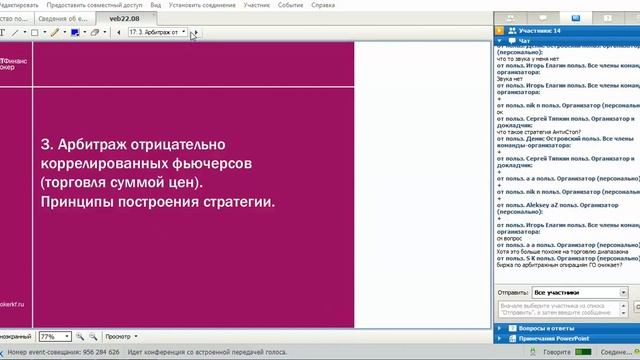The image size is (640, 360).
Task: Click the chat panel icon tab
Action: (x=543, y=18)
